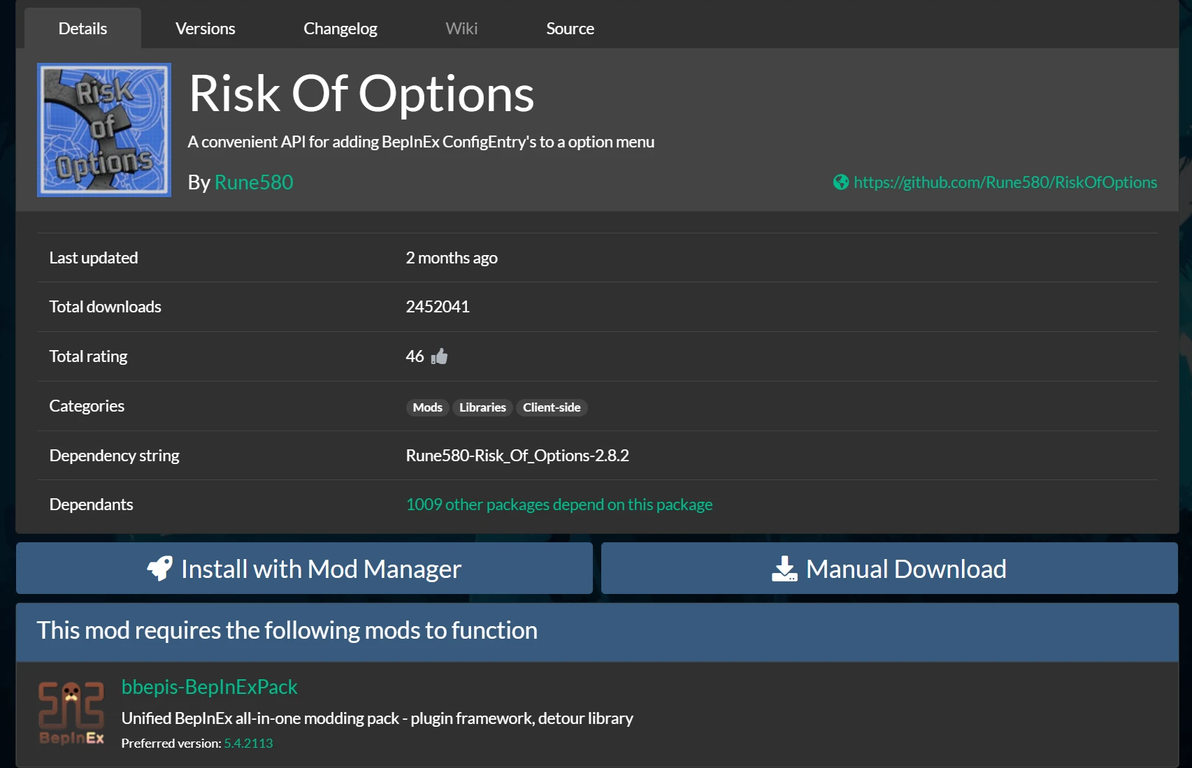The width and height of the screenshot is (1192, 768).
Task: Go to the Source tab
Action: point(570,28)
